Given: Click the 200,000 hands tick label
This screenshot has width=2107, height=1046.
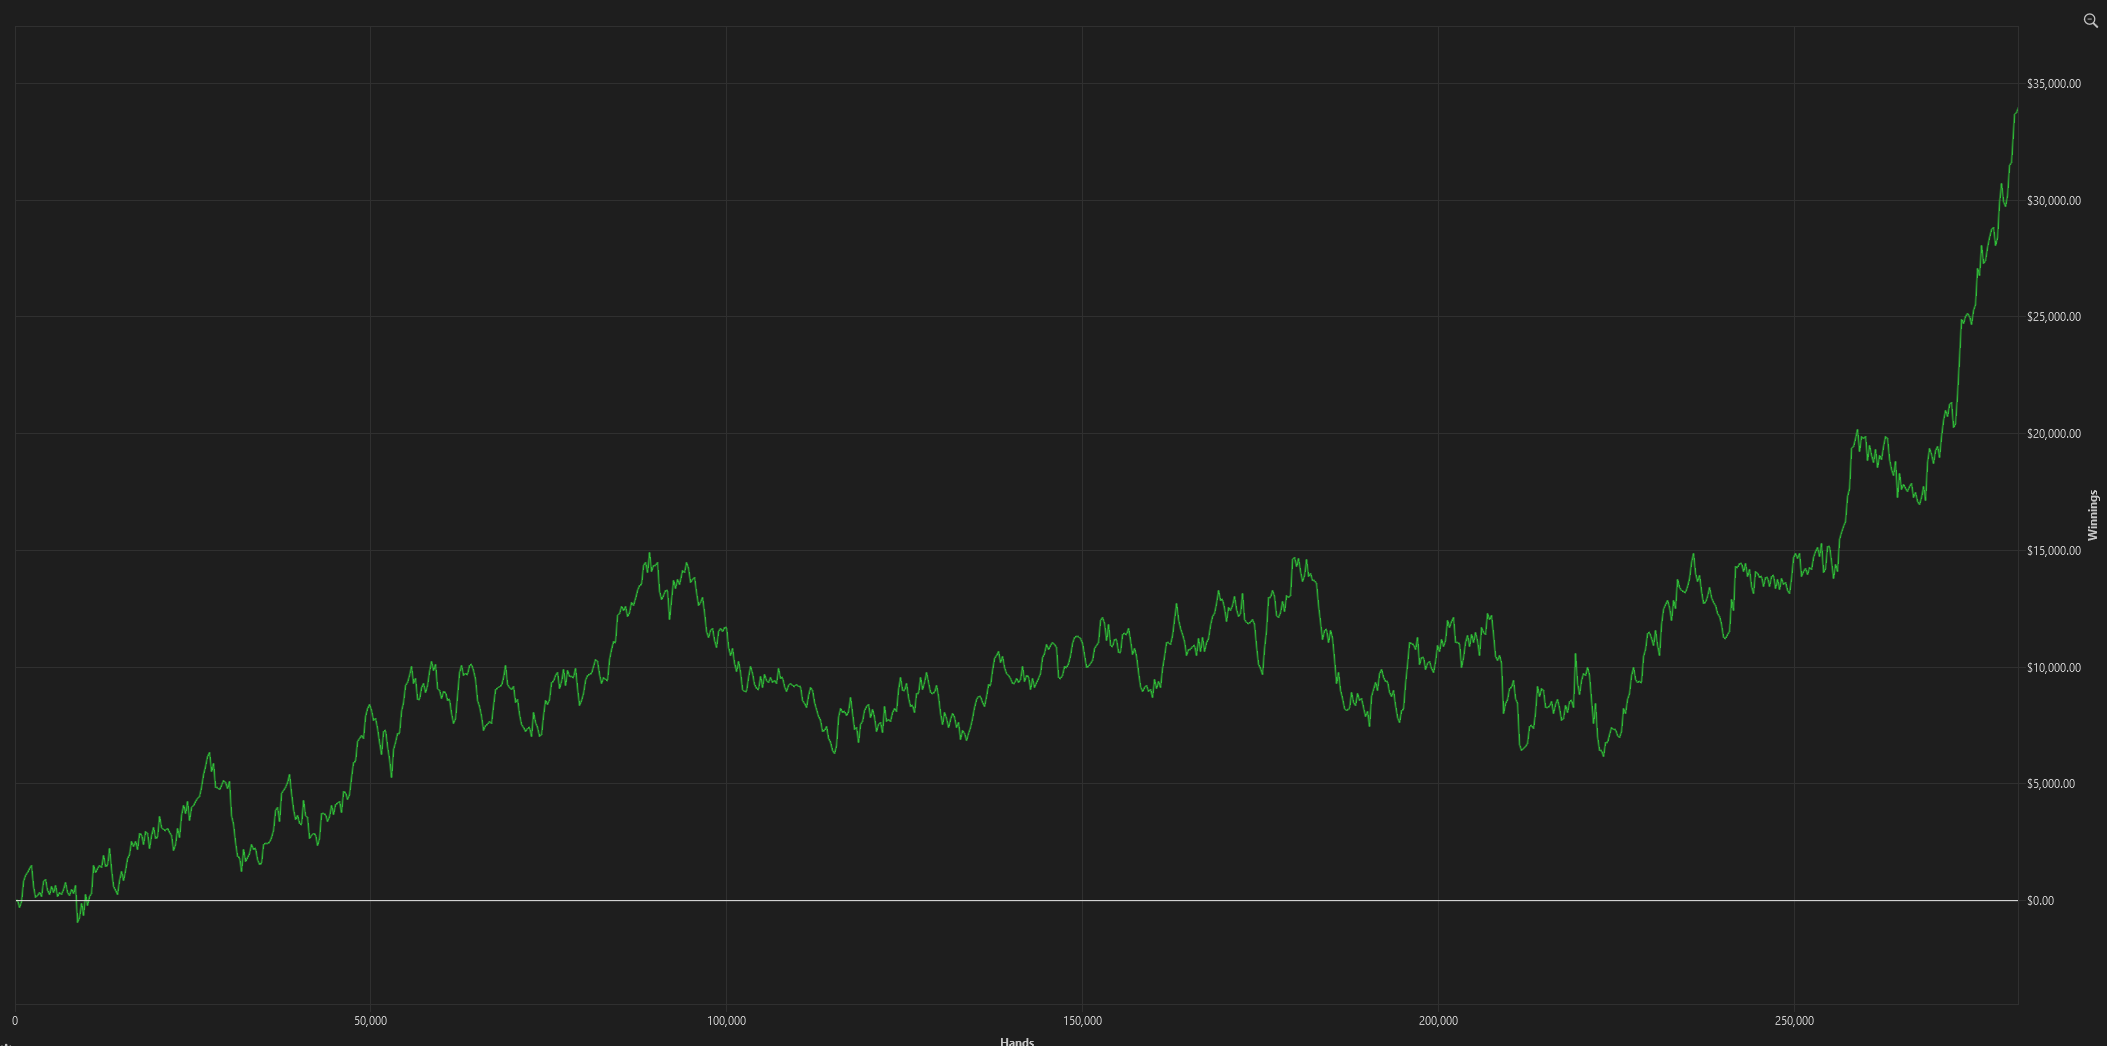Looking at the screenshot, I should click(x=1438, y=1021).
